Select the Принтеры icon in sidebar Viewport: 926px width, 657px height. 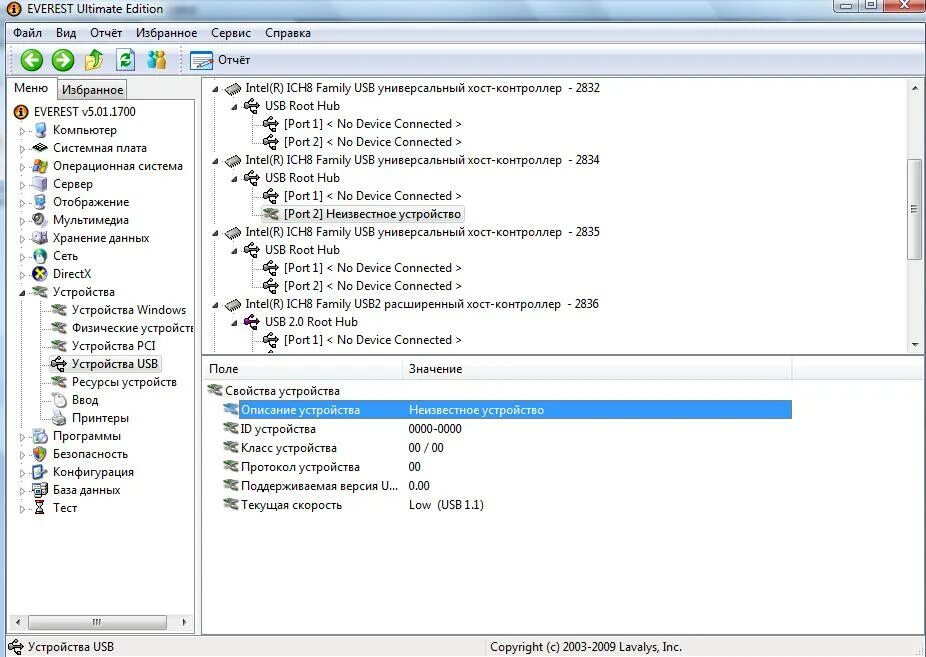[60, 417]
